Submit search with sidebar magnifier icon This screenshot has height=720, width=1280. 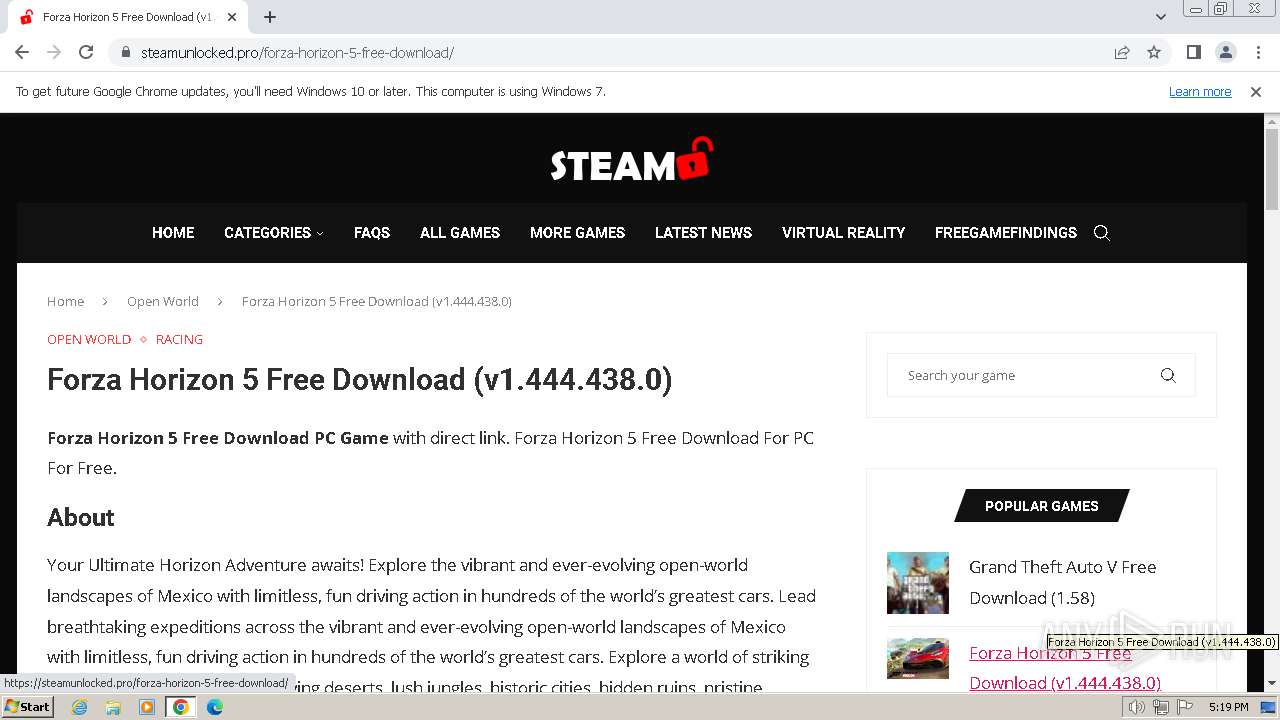click(1168, 375)
